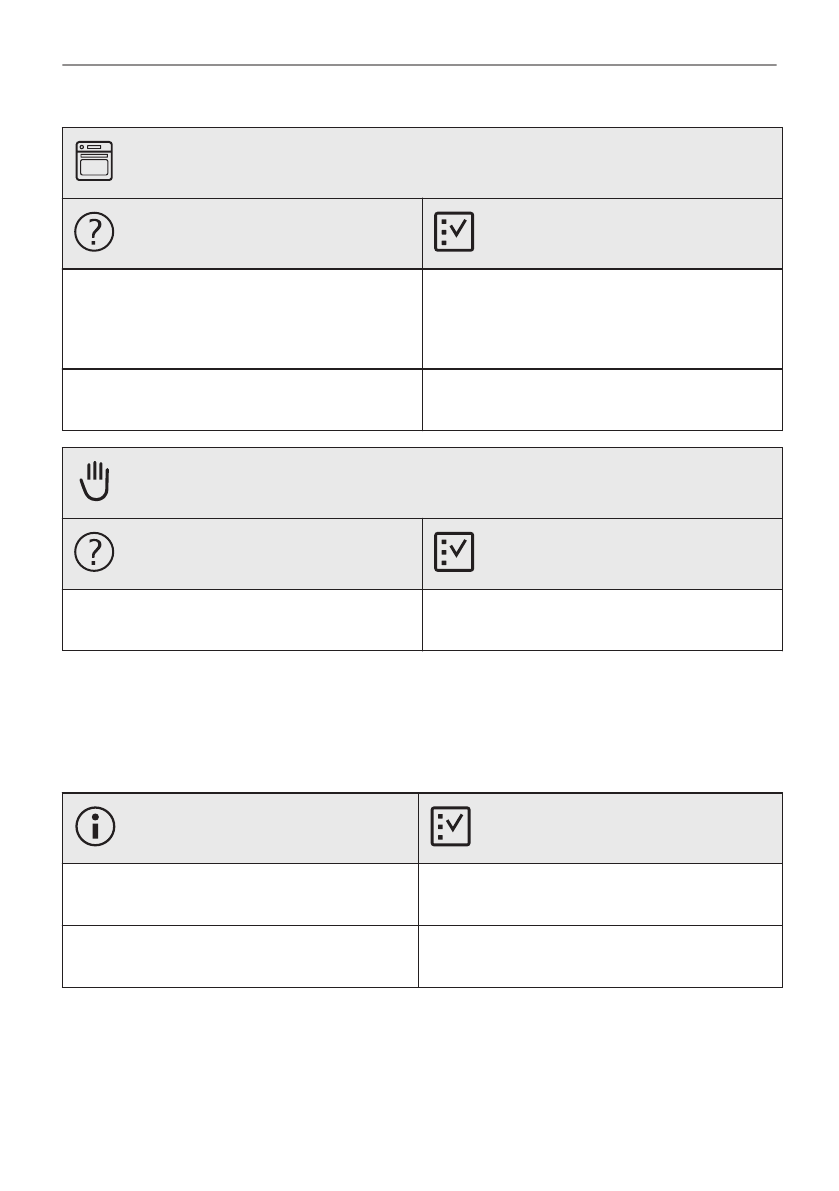
Task: Click the raised hand icon
Action: pos(95,482)
